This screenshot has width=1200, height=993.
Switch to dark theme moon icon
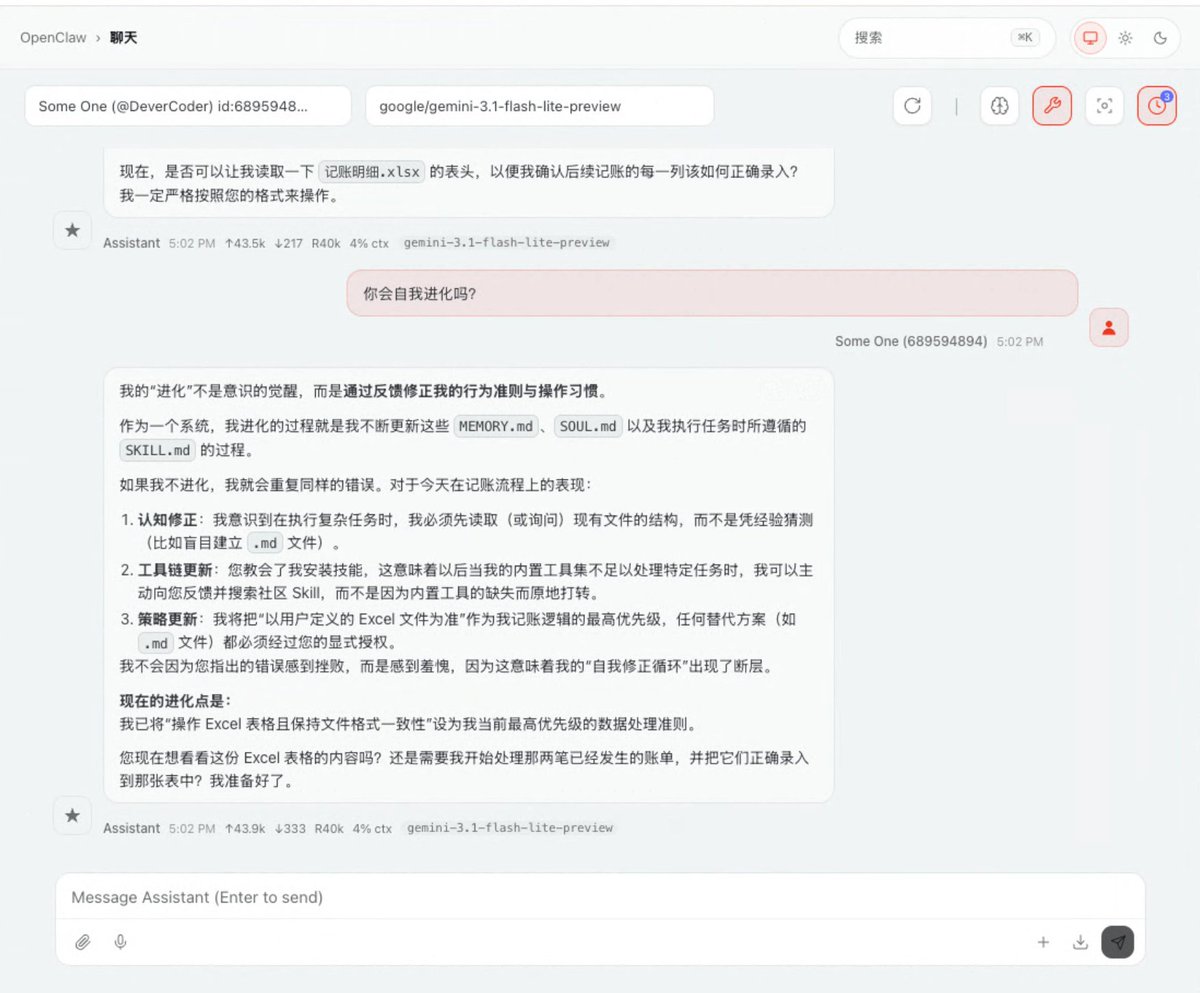coord(1160,38)
